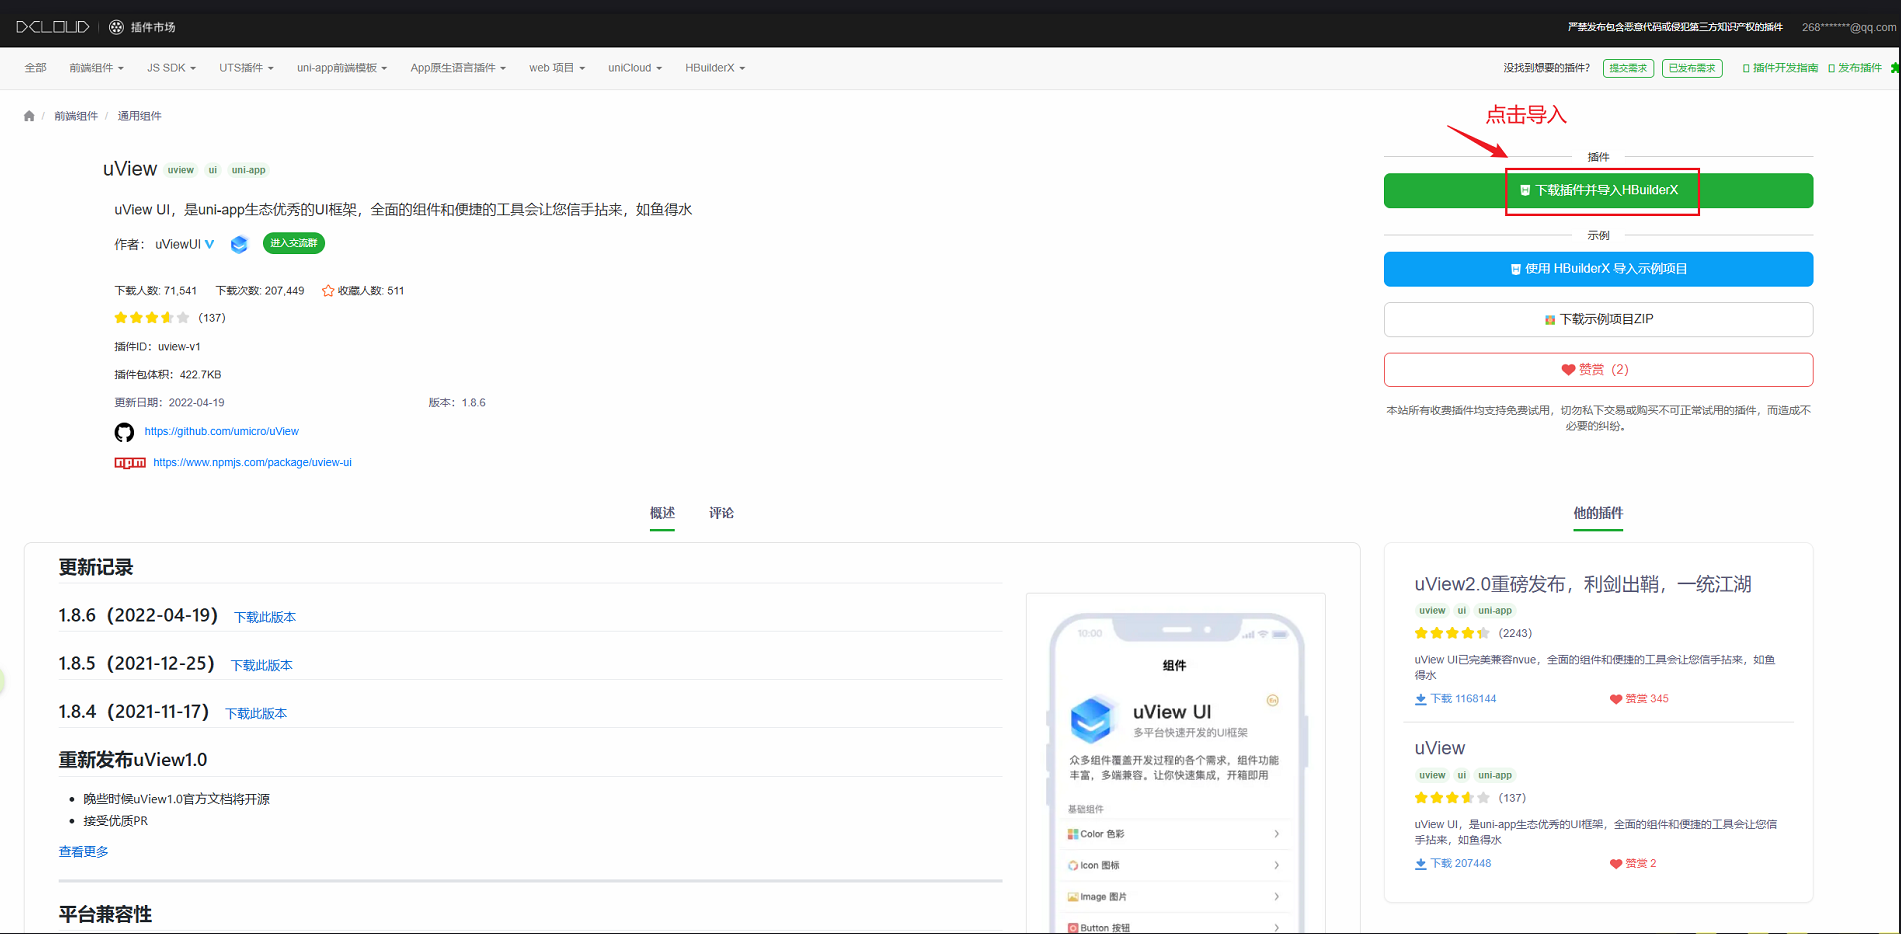Click the 进入交流群 button
This screenshot has width=1901, height=934.
(x=294, y=243)
